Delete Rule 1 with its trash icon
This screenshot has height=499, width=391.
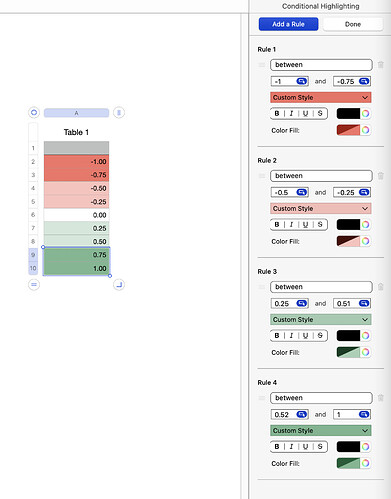point(381,65)
